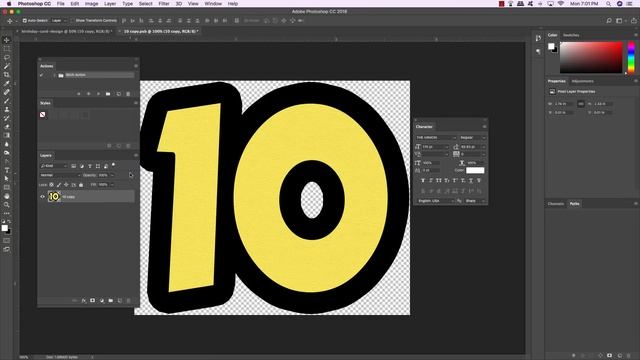Screen dimensions: 640x360
Task: Switch to Adjustments tab
Action: [582, 81]
